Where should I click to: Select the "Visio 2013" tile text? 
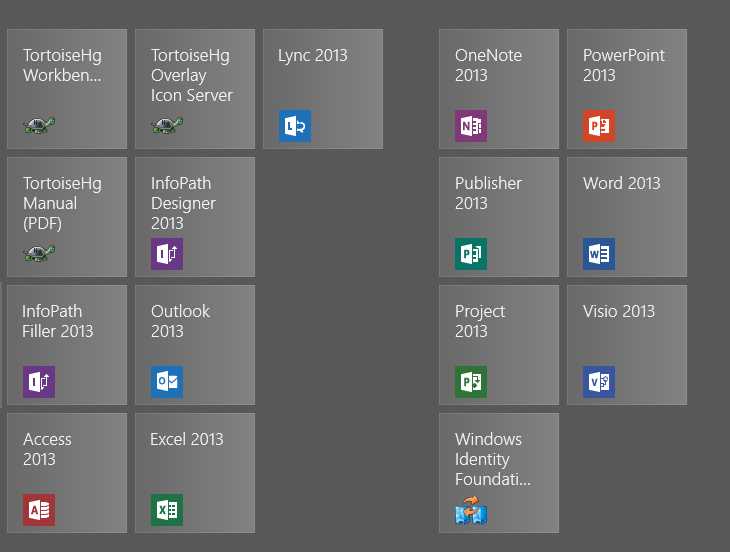[619, 311]
